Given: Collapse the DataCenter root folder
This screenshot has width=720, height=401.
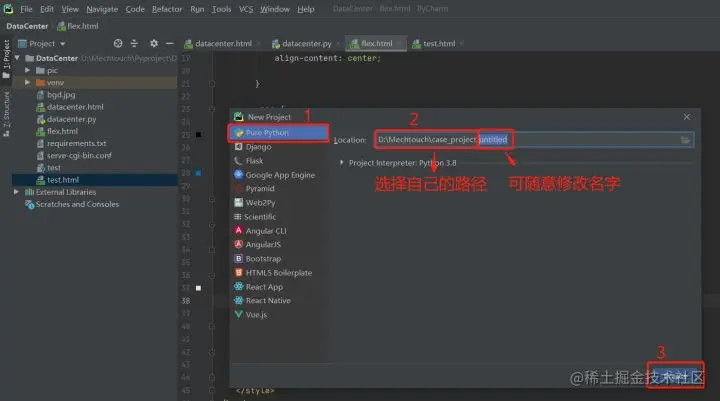Looking at the screenshot, I should [17, 58].
